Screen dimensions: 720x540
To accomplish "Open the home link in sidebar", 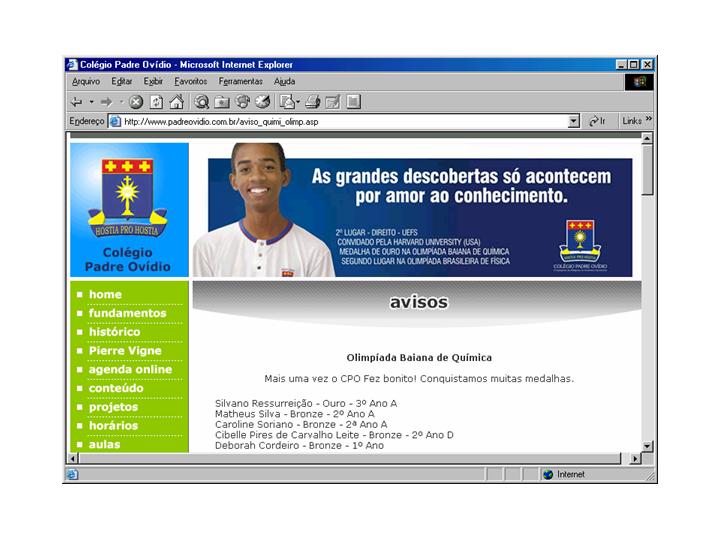I will point(105,294).
